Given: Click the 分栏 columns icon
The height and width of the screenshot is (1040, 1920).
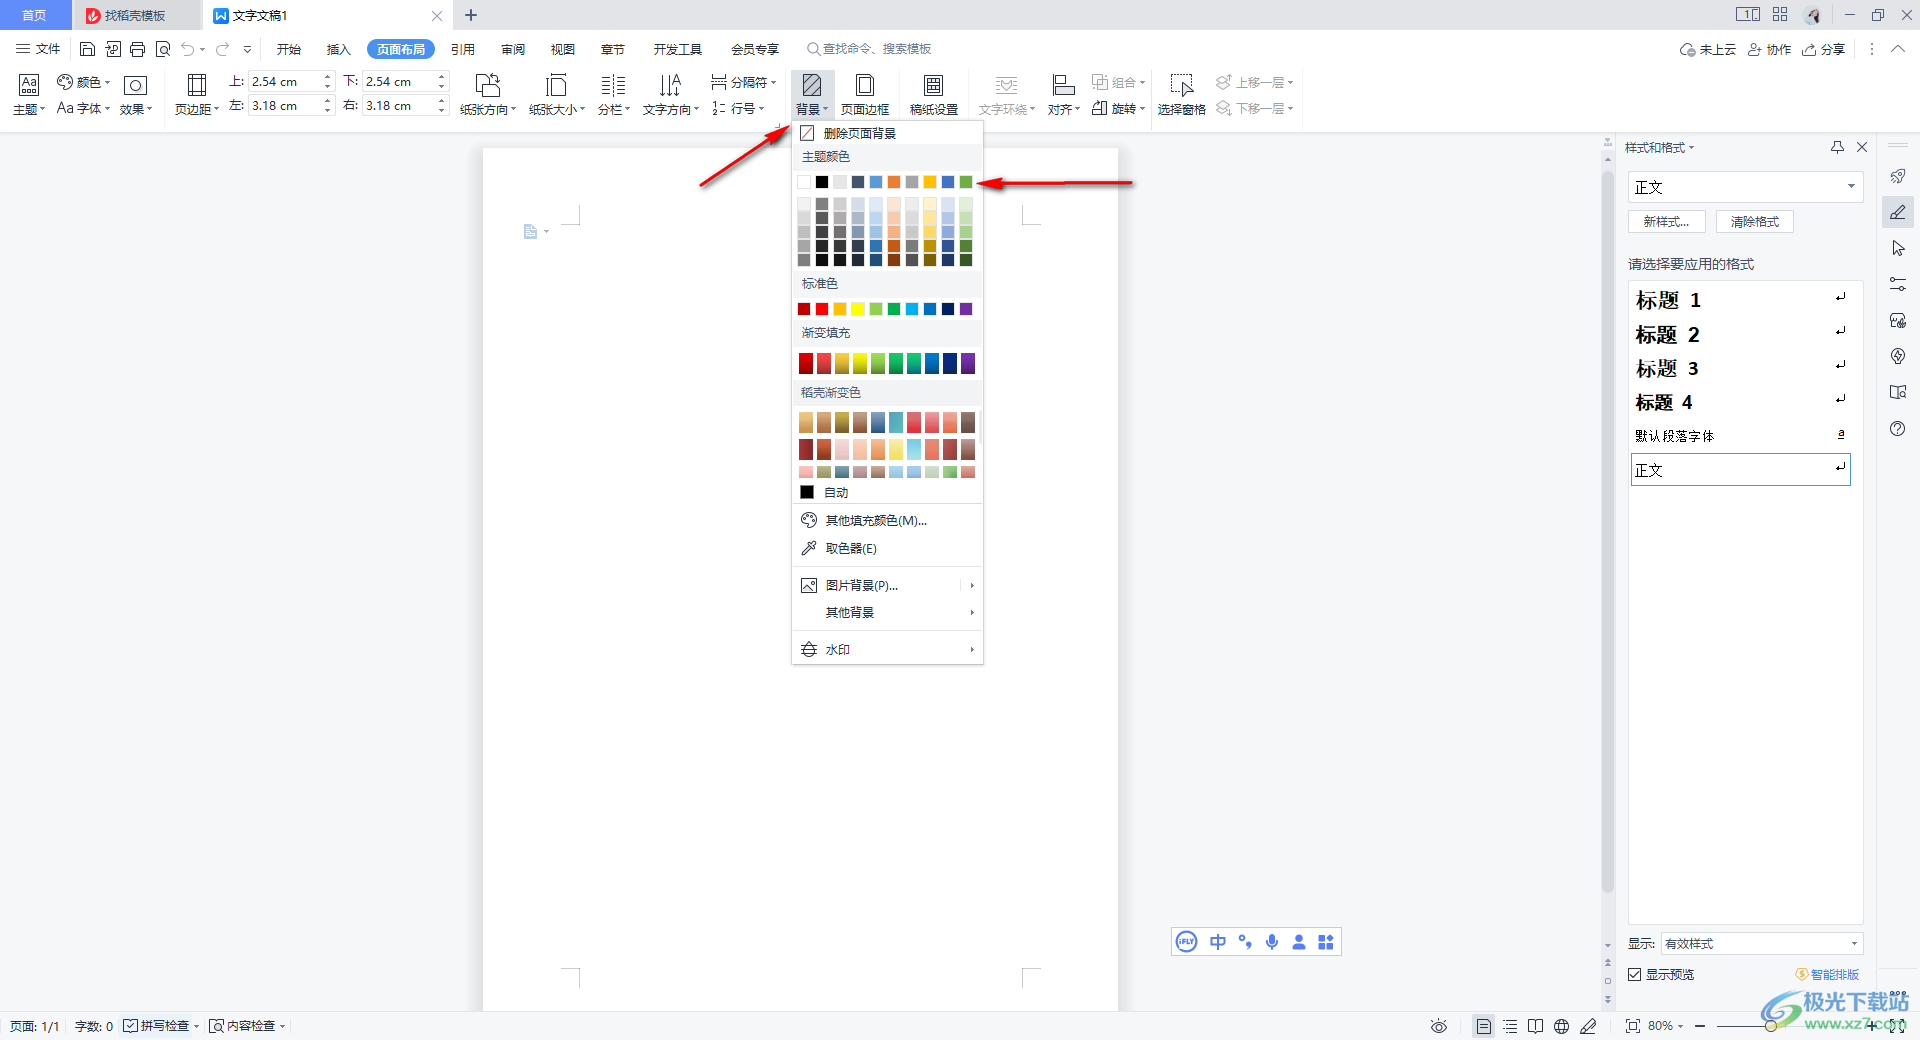Looking at the screenshot, I should (x=613, y=86).
